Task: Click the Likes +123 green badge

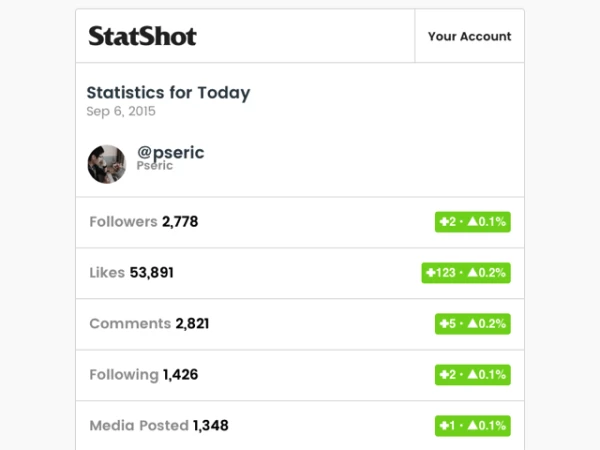Action: coord(466,273)
